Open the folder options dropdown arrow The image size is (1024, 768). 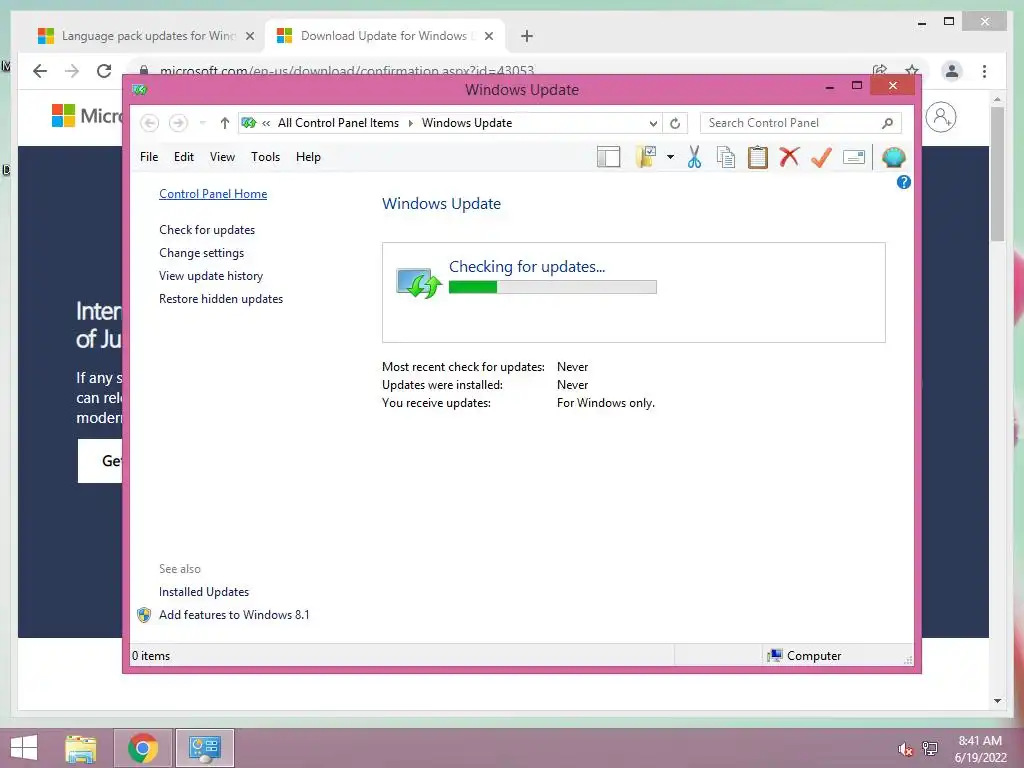tap(670, 157)
